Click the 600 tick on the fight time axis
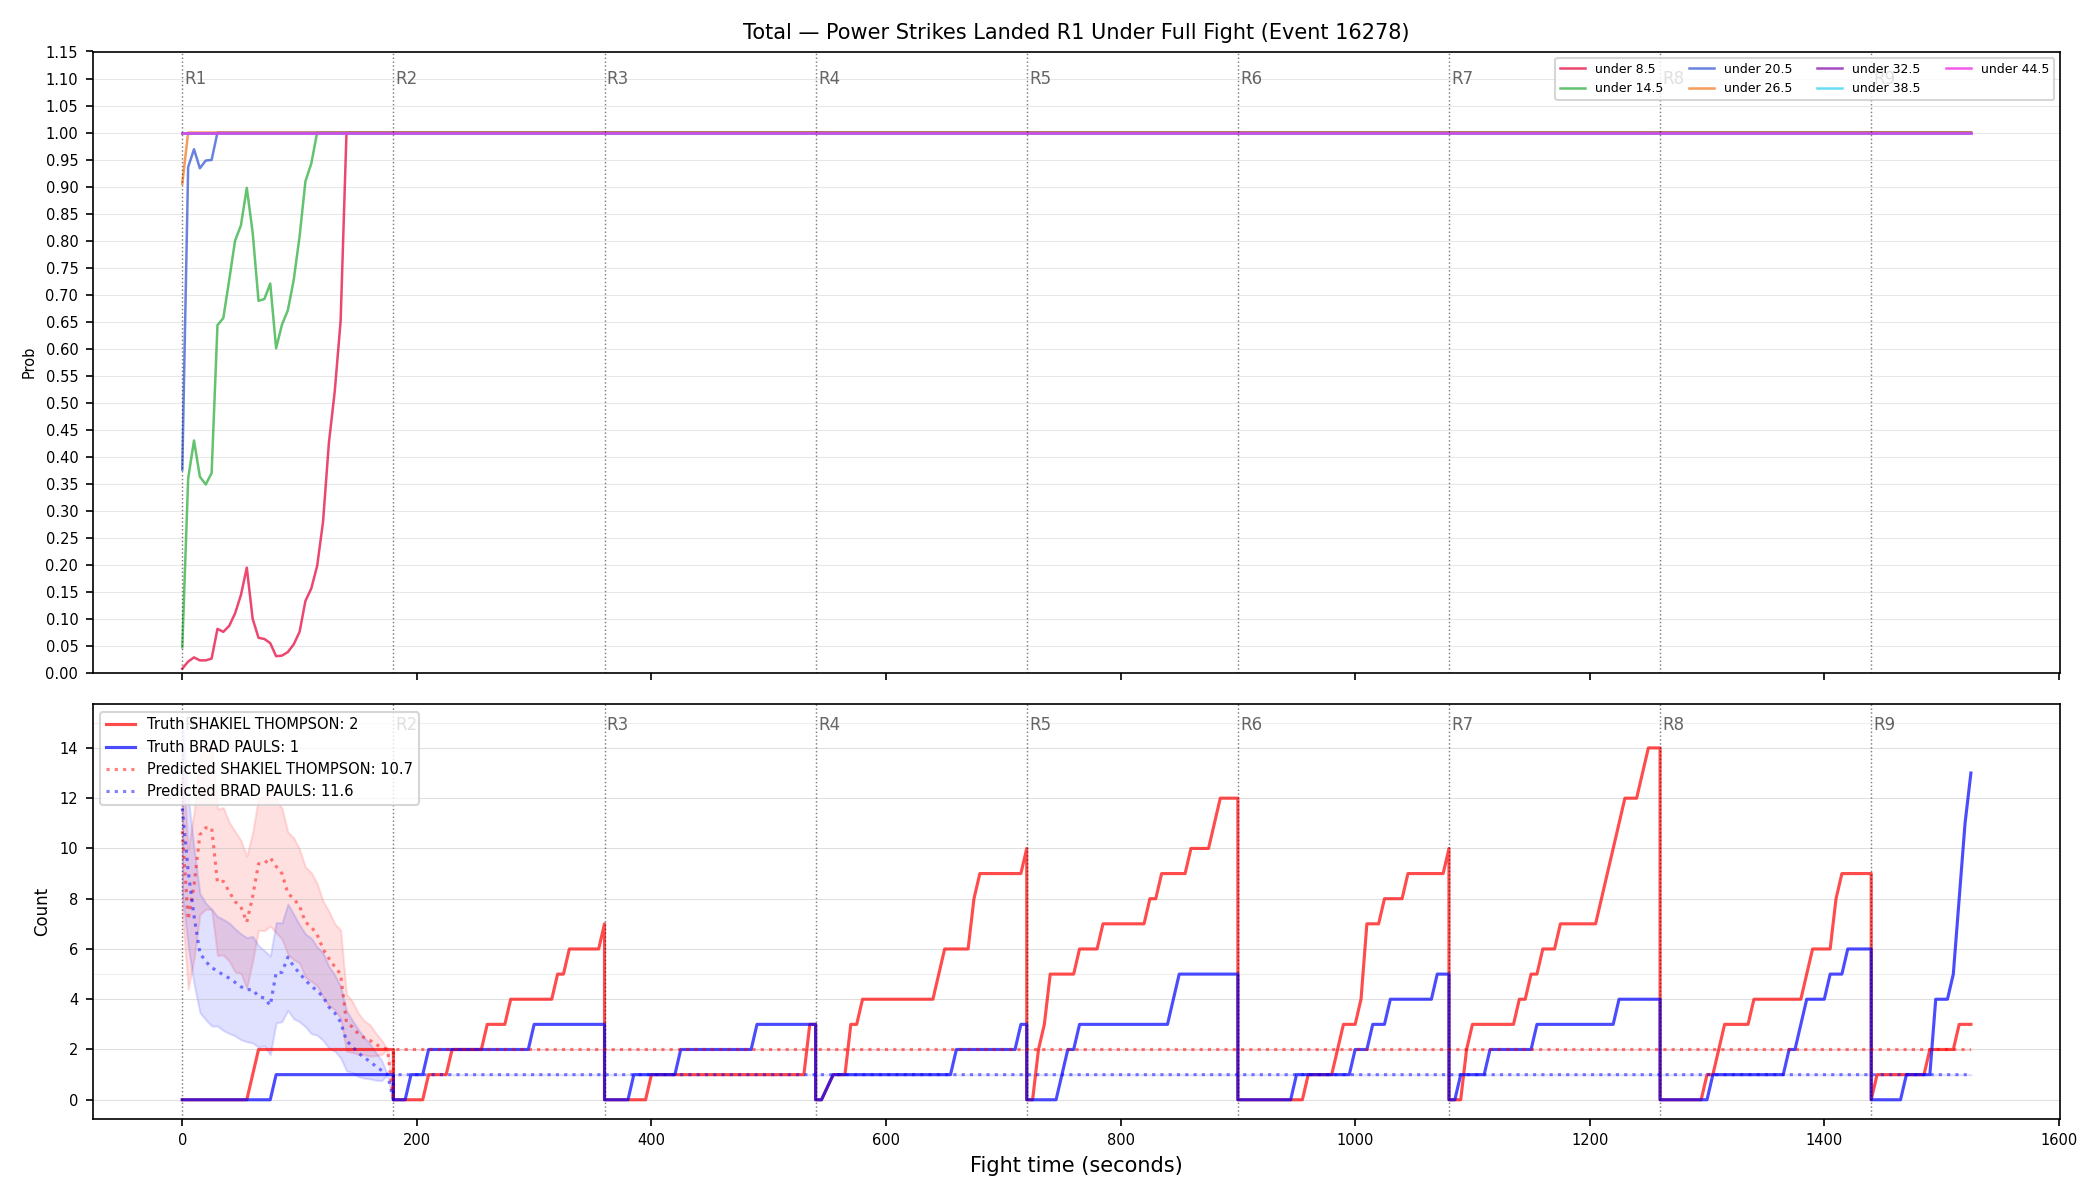Image resolution: width=2100 pixels, height=1200 pixels. tap(886, 1140)
